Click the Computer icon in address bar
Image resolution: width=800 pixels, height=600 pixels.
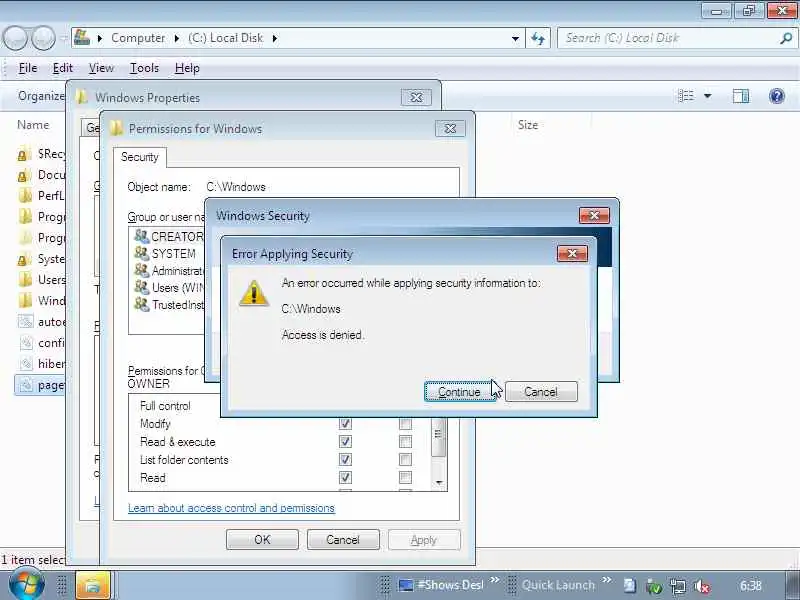pyautogui.click(x=82, y=37)
